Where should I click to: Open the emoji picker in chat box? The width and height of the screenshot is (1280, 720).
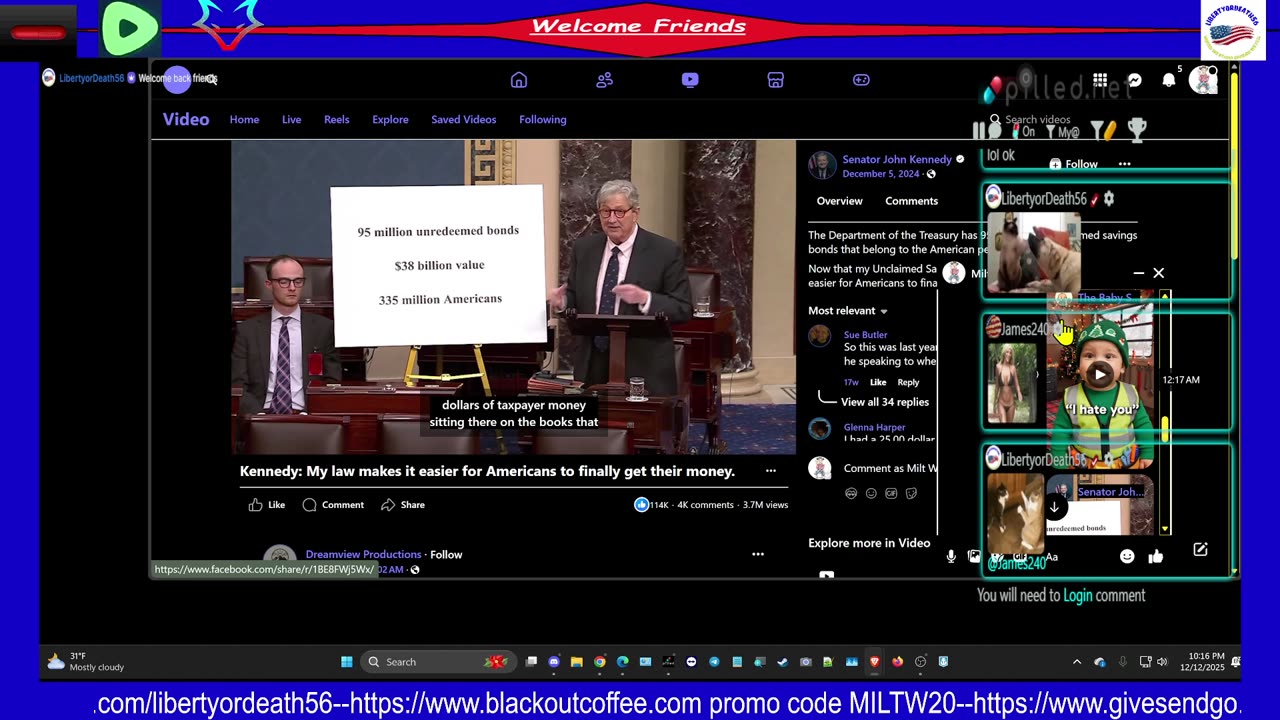coord(1127,556)
